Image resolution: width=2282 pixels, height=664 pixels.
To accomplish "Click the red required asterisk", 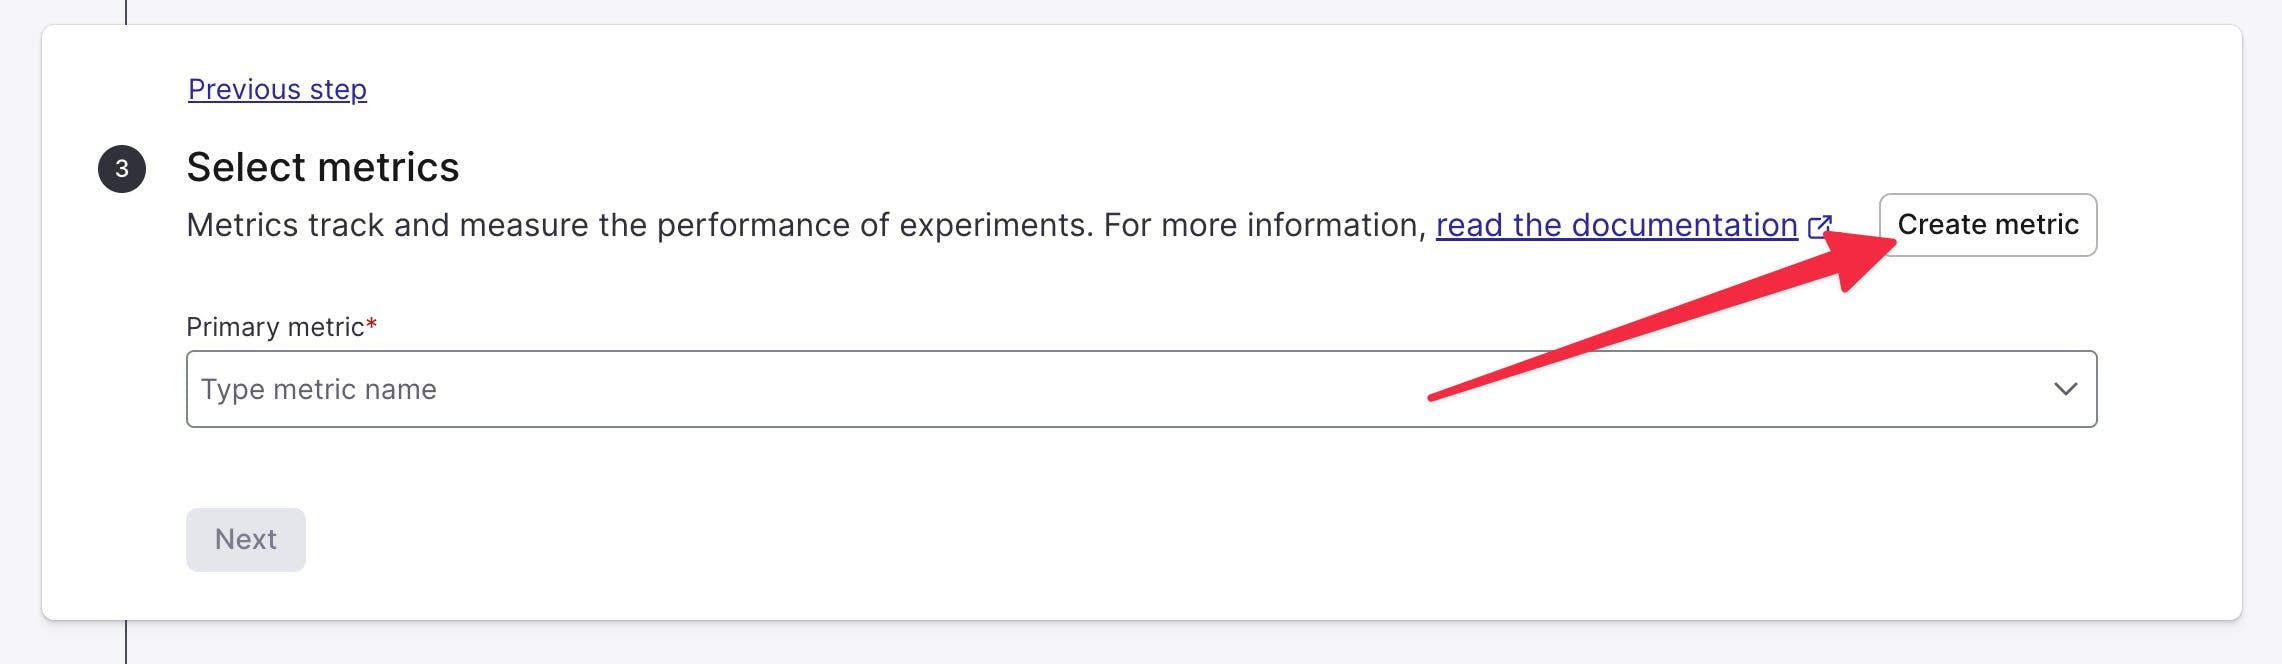I will coord(372,324).
